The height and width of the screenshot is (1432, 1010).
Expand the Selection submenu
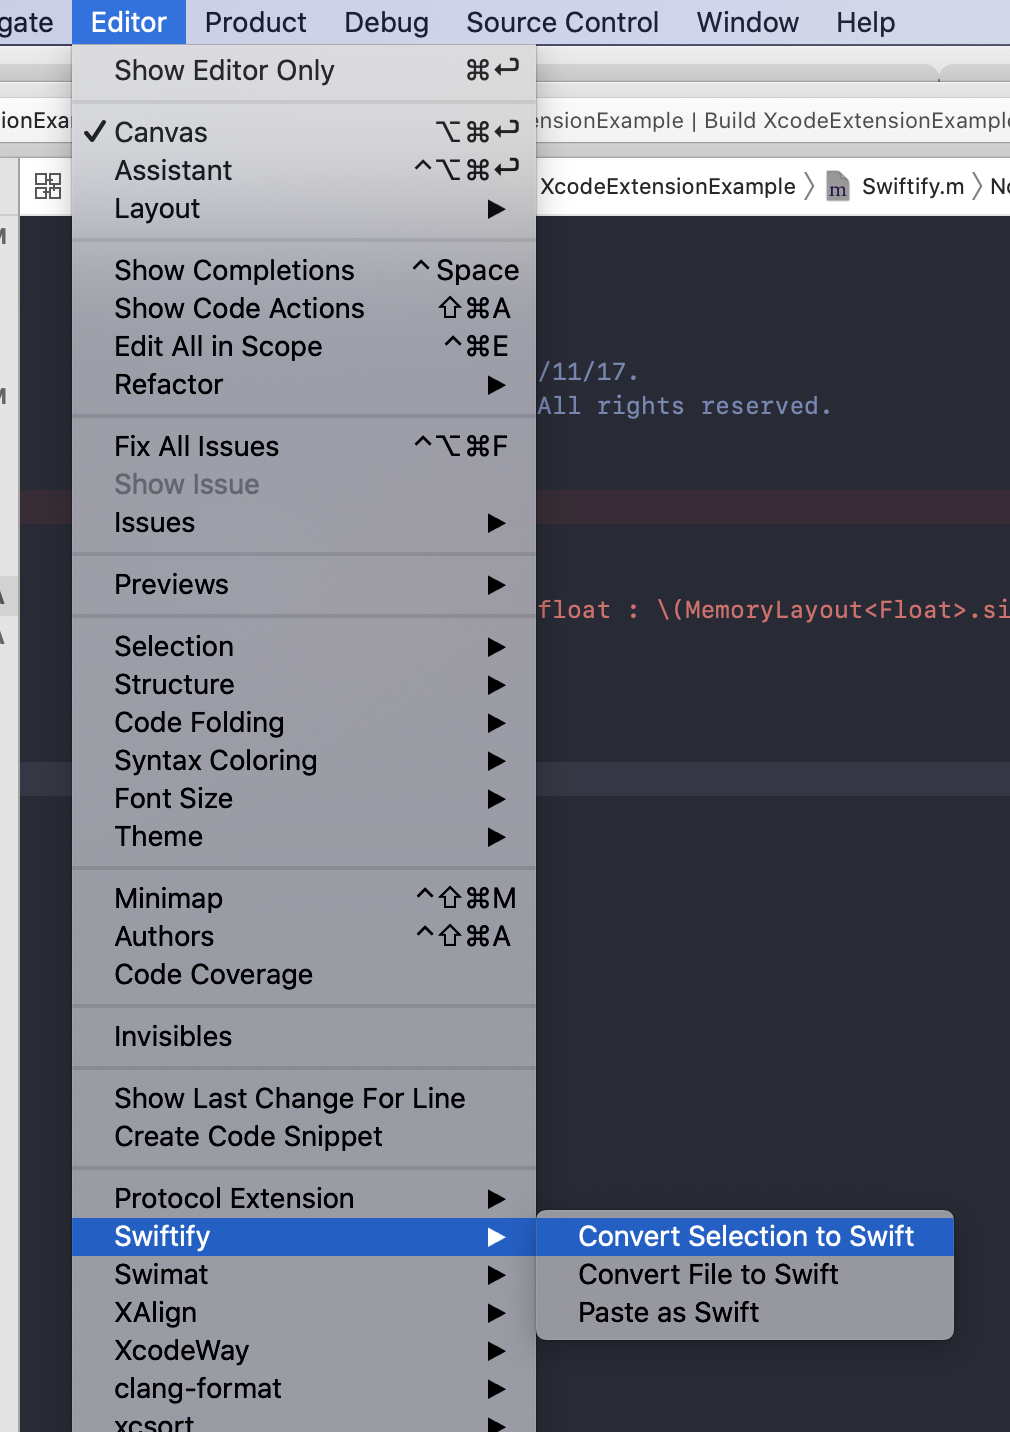(304, 646)
